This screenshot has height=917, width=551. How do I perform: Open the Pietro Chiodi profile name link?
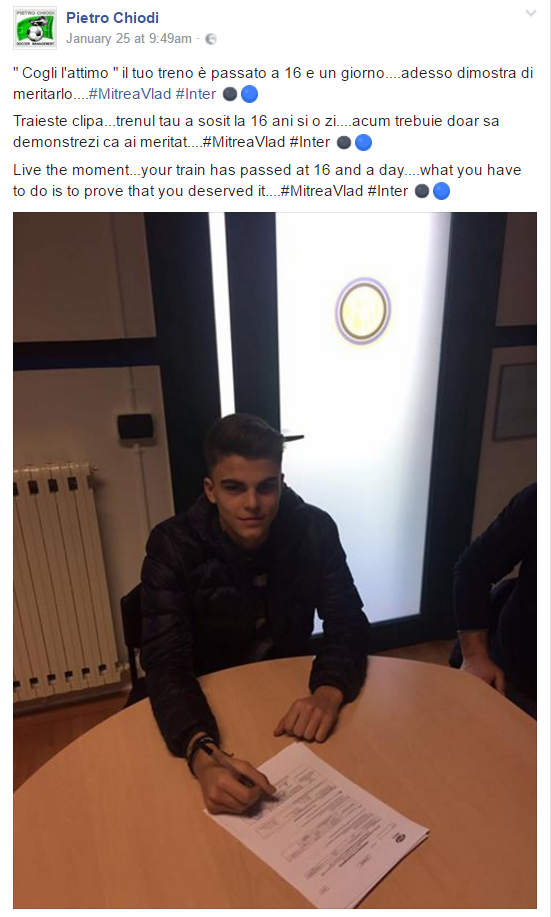click(x=112, y=18)
